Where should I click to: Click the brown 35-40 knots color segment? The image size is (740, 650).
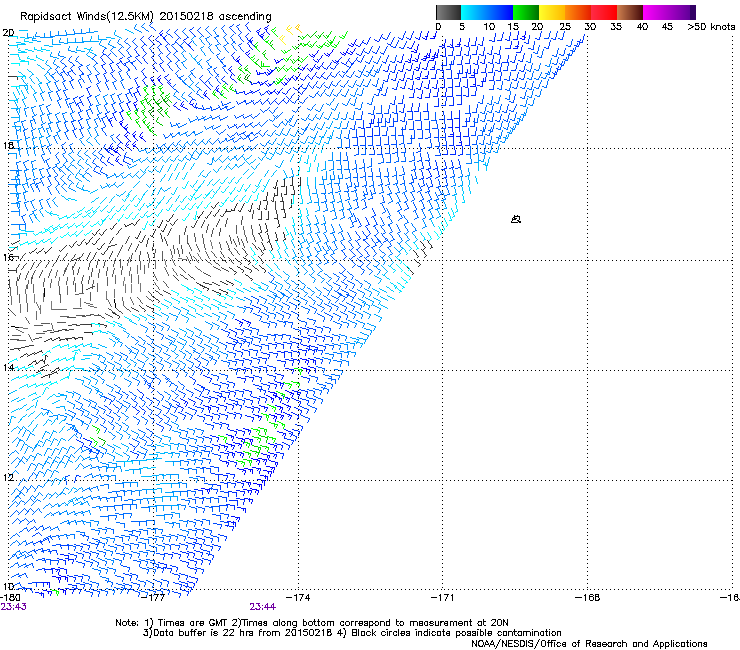[630, 12]
